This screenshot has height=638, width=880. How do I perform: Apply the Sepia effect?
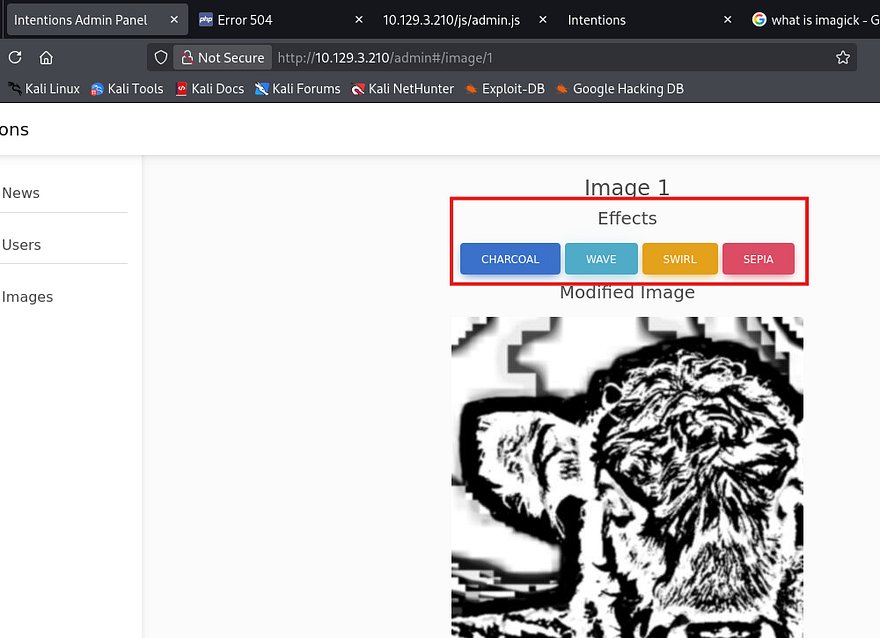[758, 259]
